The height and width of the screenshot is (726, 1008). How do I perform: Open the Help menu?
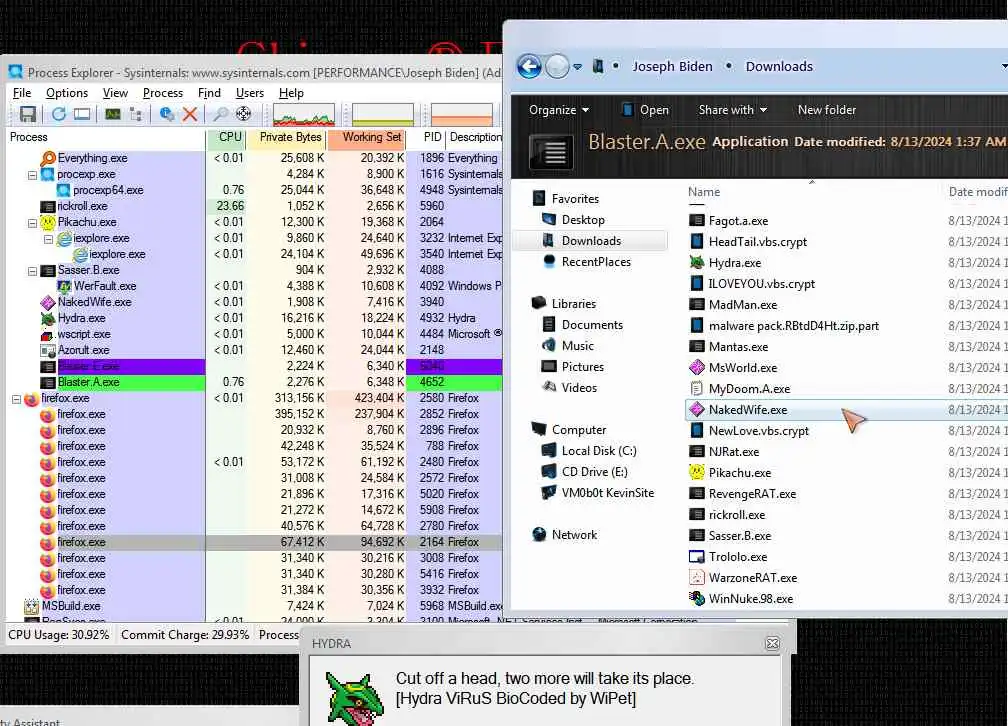[291, 93]
